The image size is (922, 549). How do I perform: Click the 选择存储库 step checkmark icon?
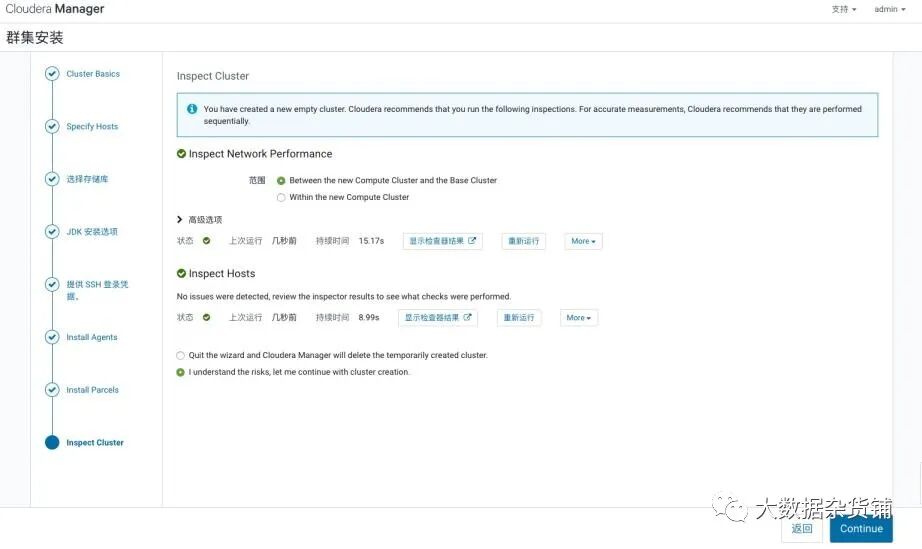(52, 179)
